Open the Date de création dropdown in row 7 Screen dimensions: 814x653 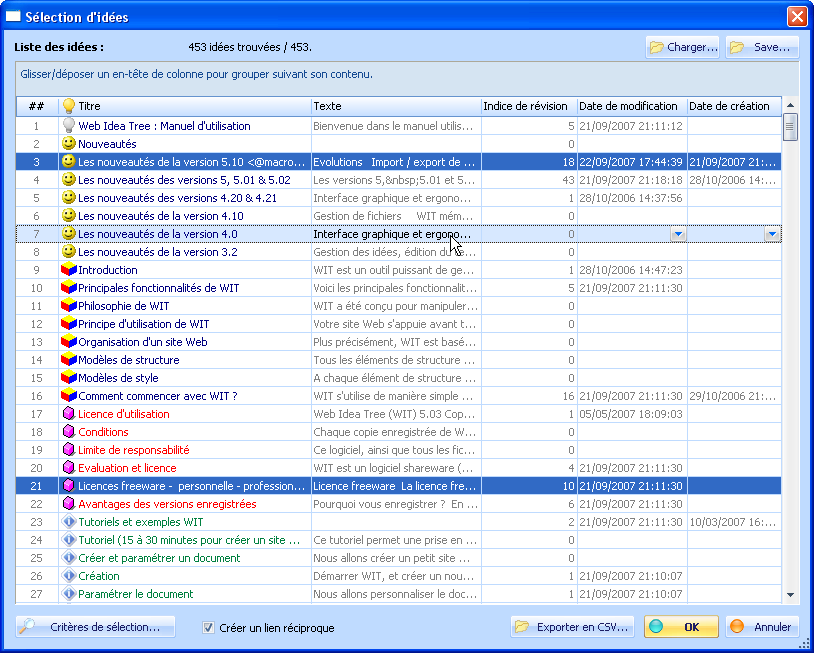772,234
